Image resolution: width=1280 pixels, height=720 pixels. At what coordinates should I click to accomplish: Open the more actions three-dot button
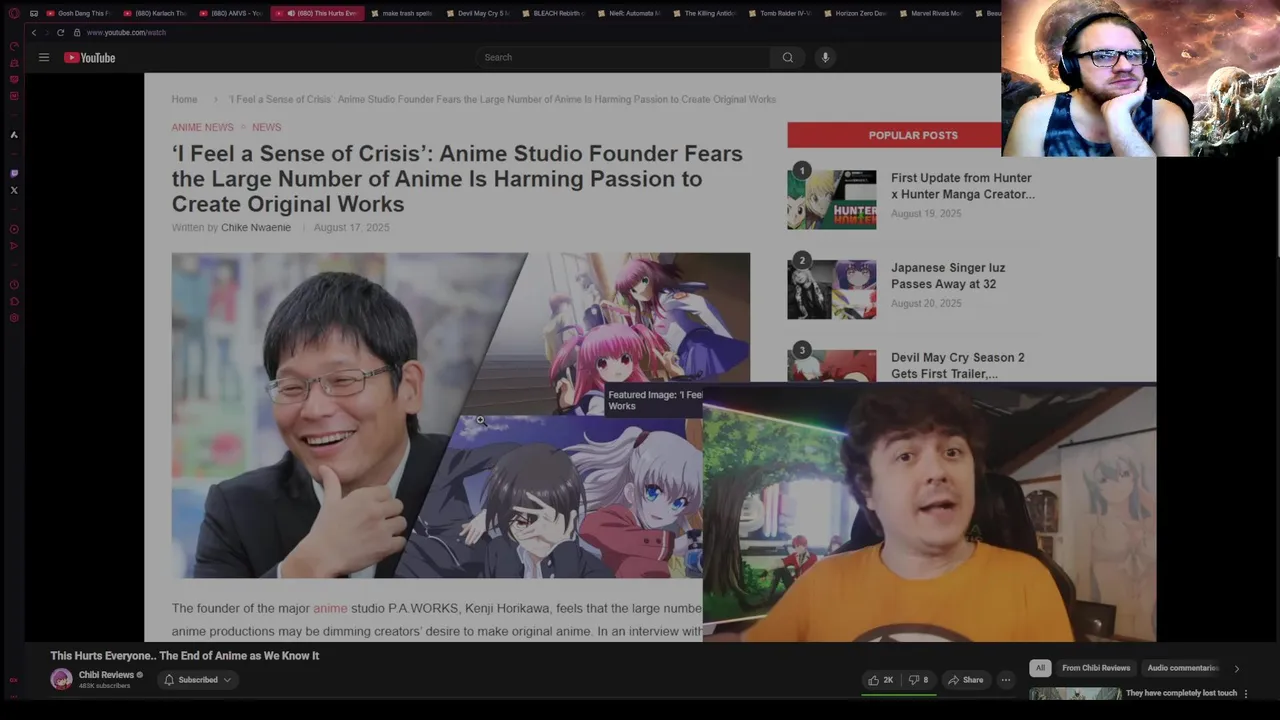pos(1006,680)
